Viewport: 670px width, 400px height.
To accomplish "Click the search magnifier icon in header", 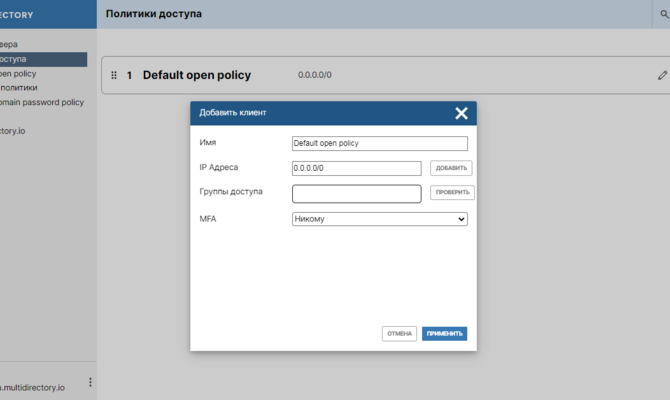I will coord(663,14).
